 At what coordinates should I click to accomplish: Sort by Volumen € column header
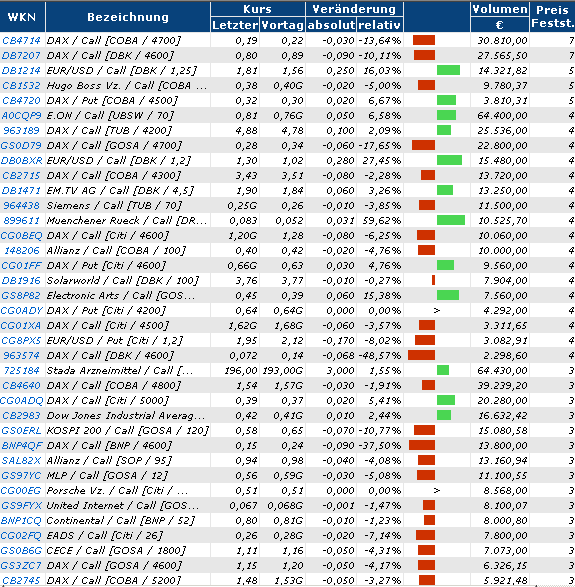pos(500,17)
